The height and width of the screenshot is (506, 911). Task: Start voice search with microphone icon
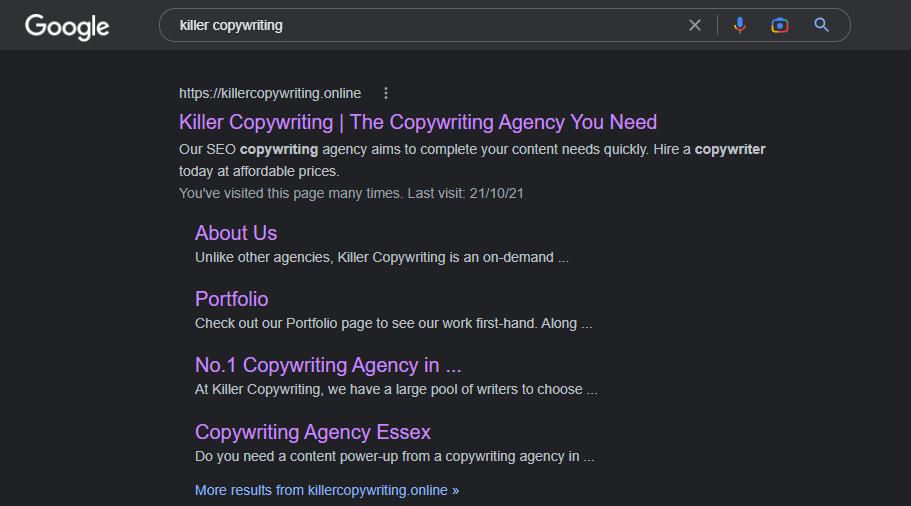[x=740, y=25]
